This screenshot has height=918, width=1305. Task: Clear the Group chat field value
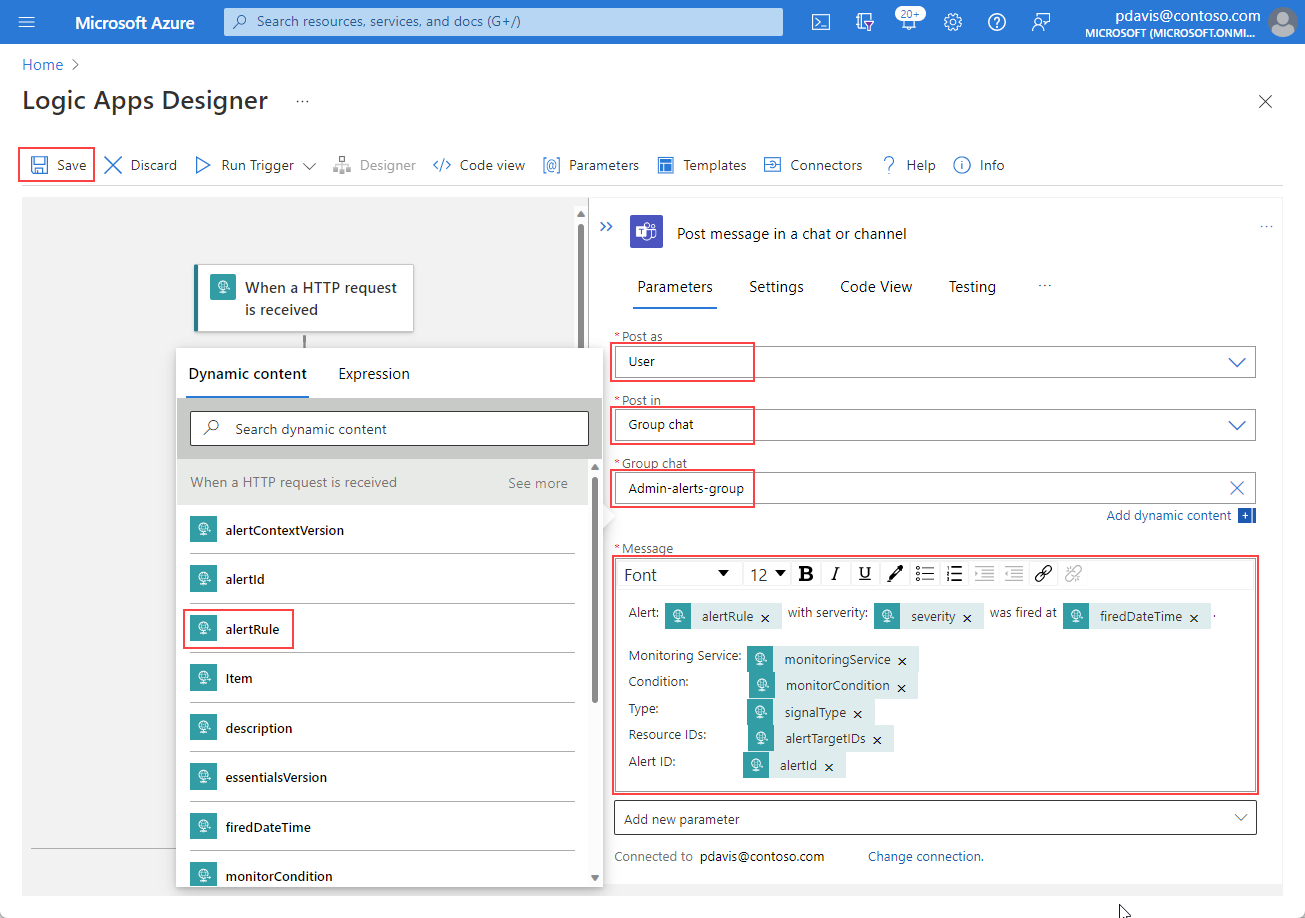[1237, 488]
